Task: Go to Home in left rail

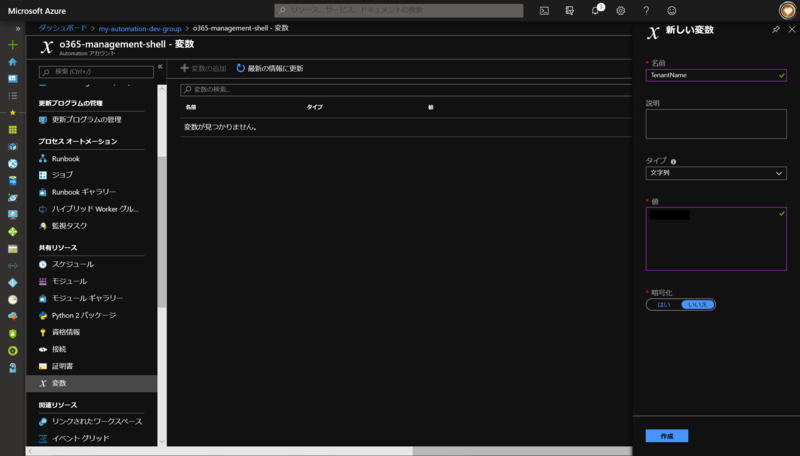Action: [13, 62]
